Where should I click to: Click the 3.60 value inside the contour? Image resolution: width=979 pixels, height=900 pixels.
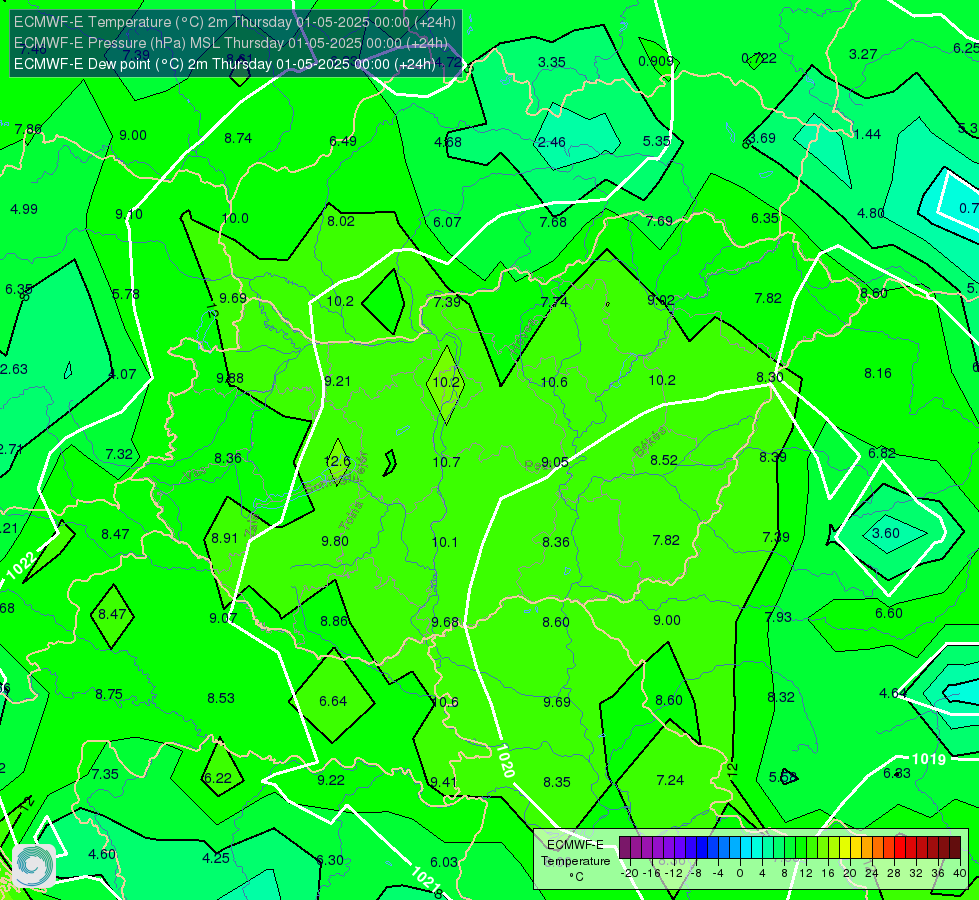(x=886, y=533)
